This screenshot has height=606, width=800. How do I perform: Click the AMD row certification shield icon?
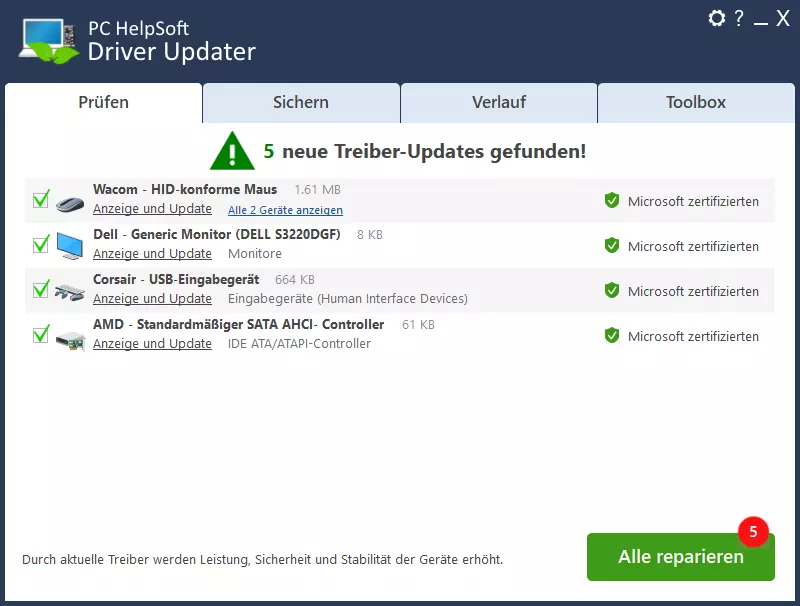(x=612, y=335)
